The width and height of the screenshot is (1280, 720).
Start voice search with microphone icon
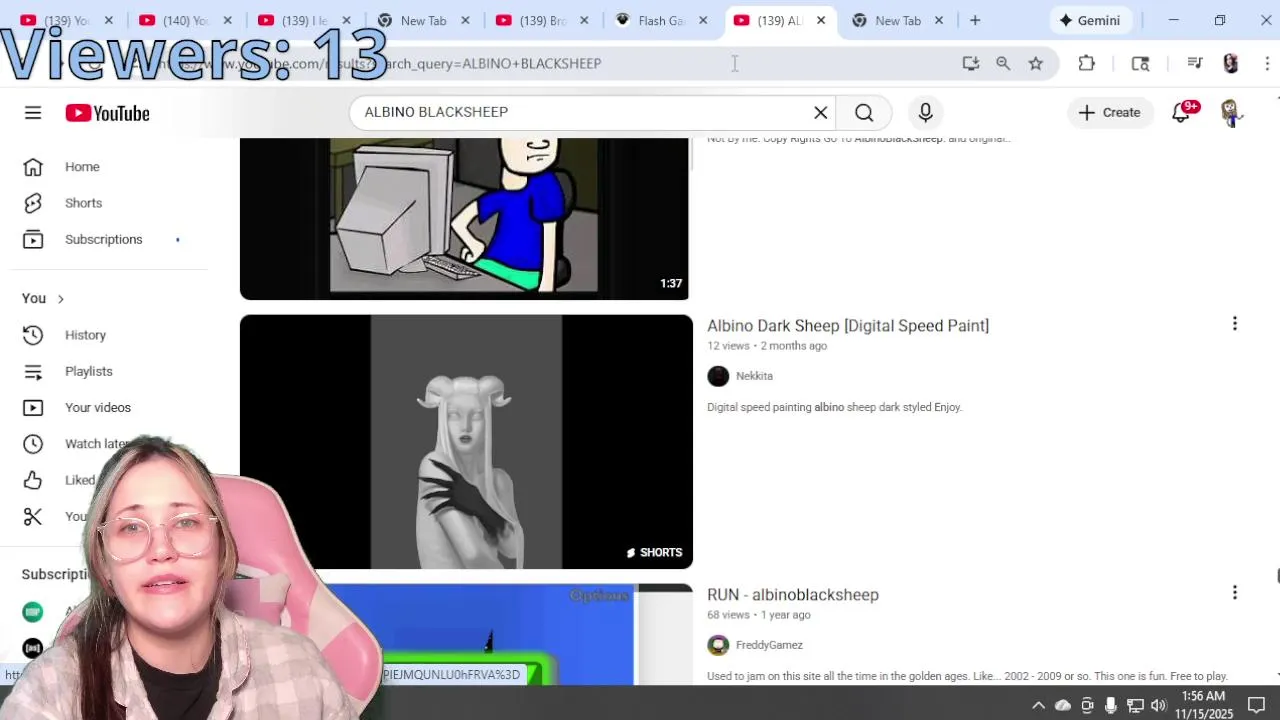pos(925,113)
